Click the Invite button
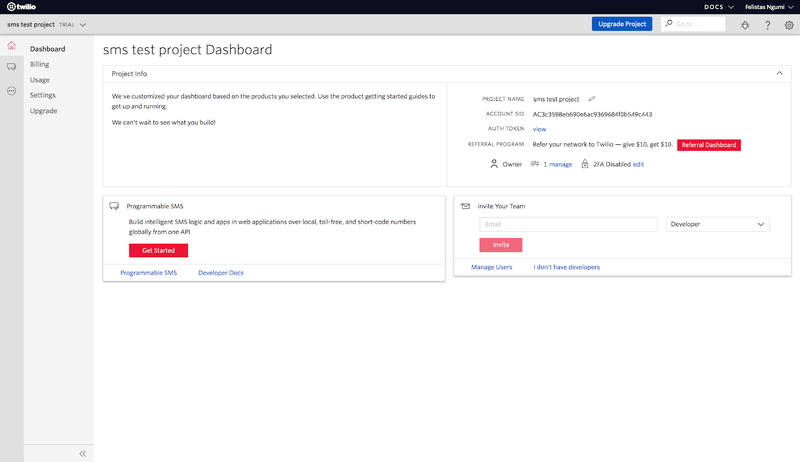This screenshot has height=462, width=800. [x=501, y=245]
